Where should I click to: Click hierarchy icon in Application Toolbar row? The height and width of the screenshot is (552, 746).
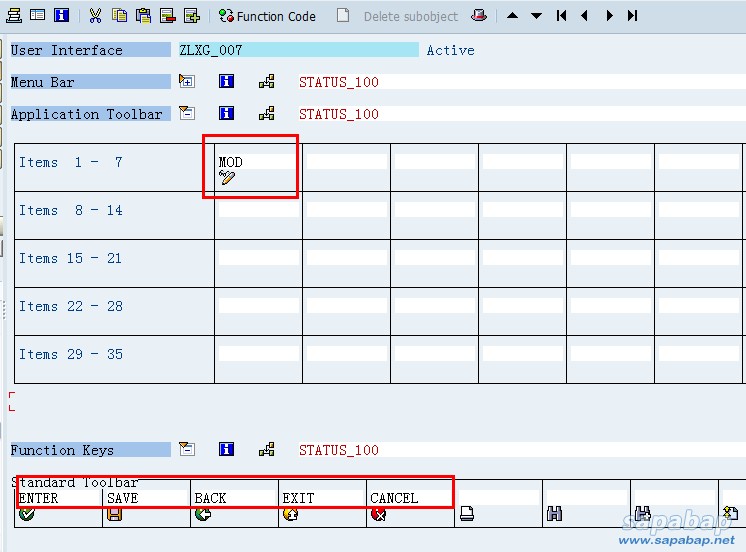pyautogui.click(x=267, y=114)
